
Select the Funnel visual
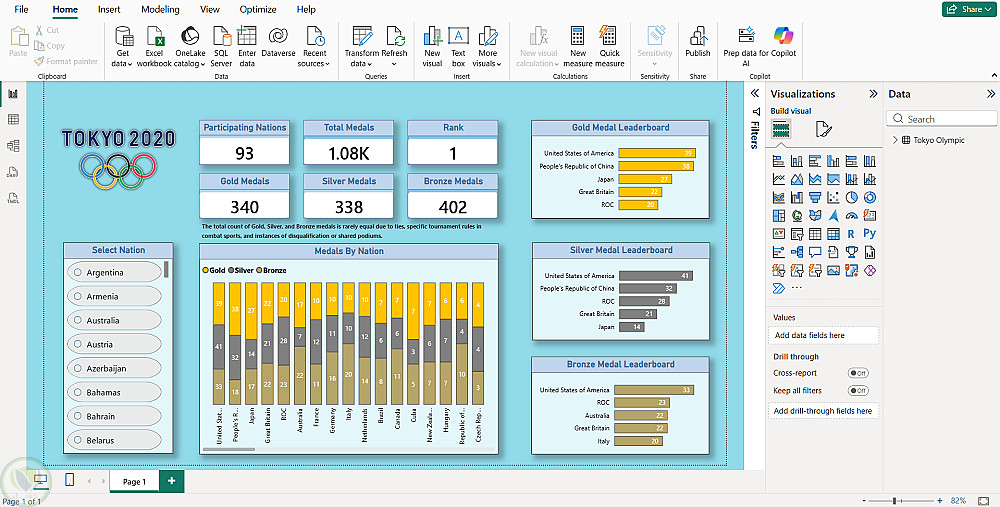click(814, 198)
